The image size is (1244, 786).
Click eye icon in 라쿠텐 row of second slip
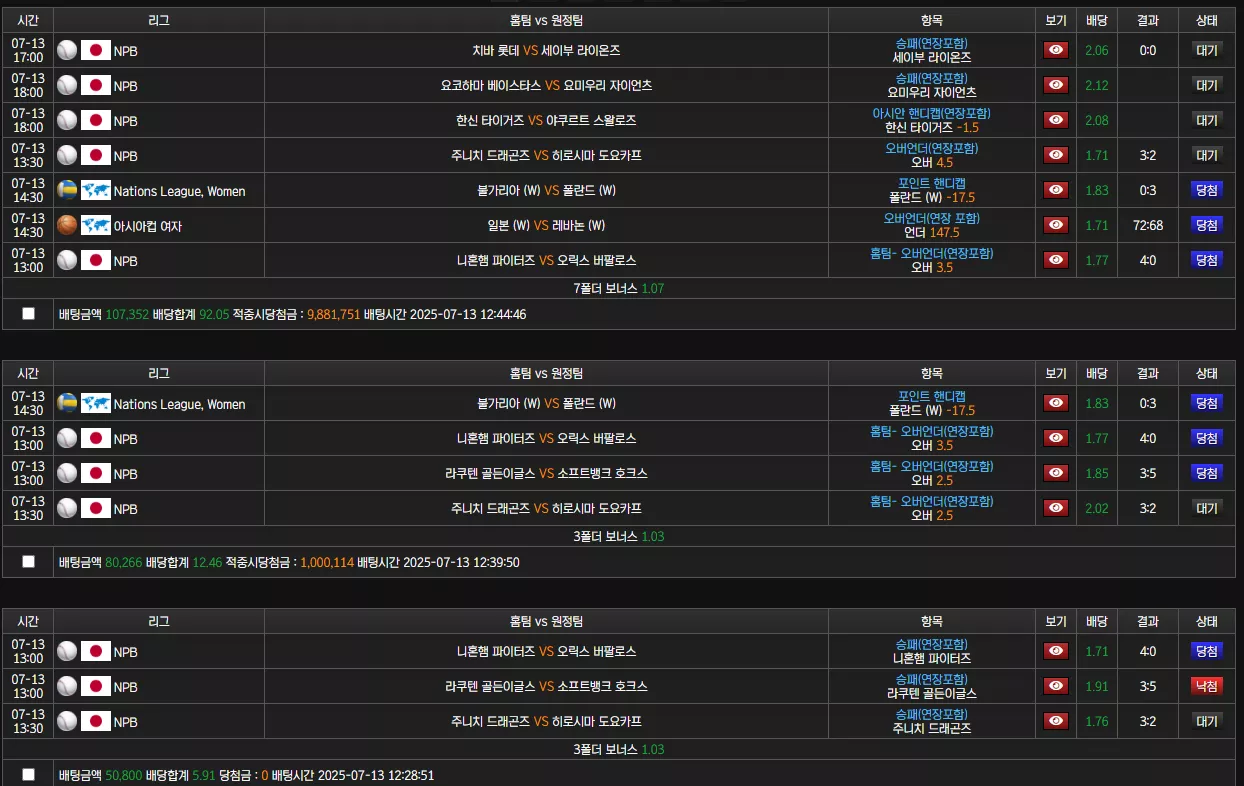pyautogui.click(x=1056, y=473)
